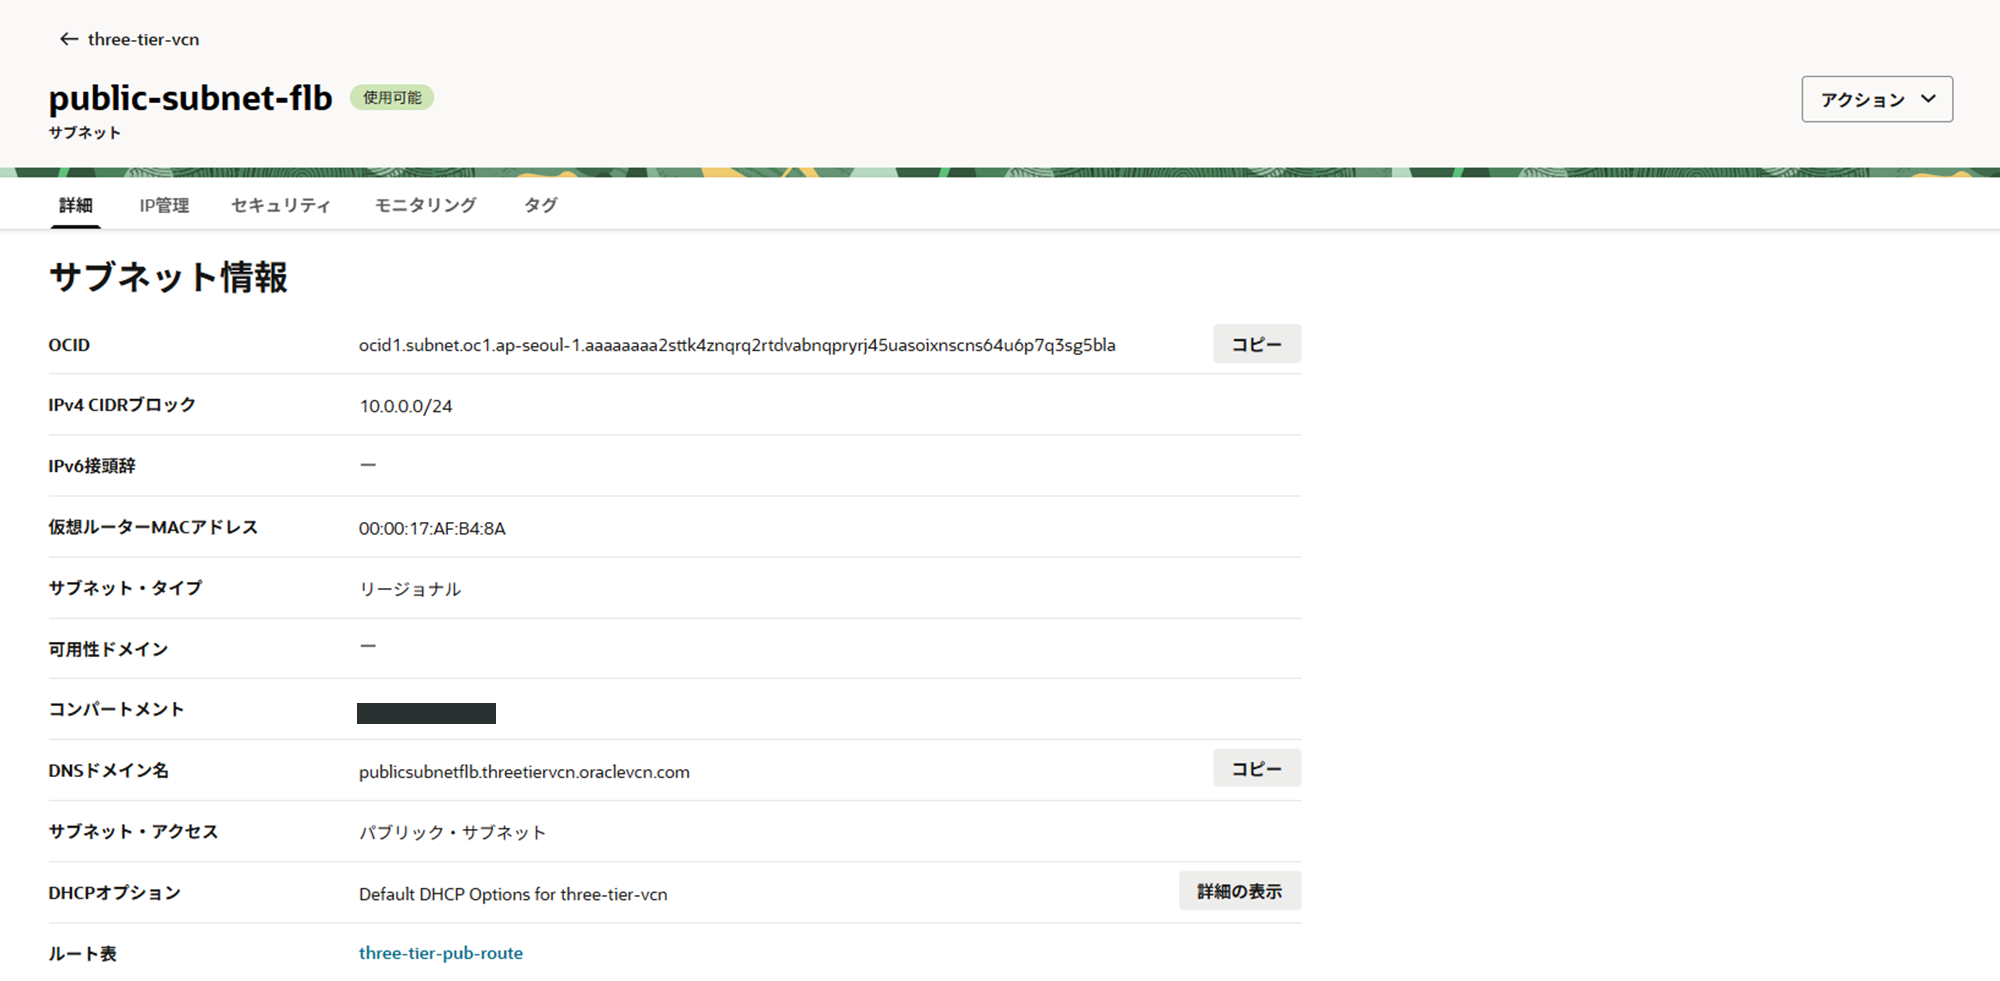
Task: Click the 使用可能 status badge
Action: click(392, 97)
